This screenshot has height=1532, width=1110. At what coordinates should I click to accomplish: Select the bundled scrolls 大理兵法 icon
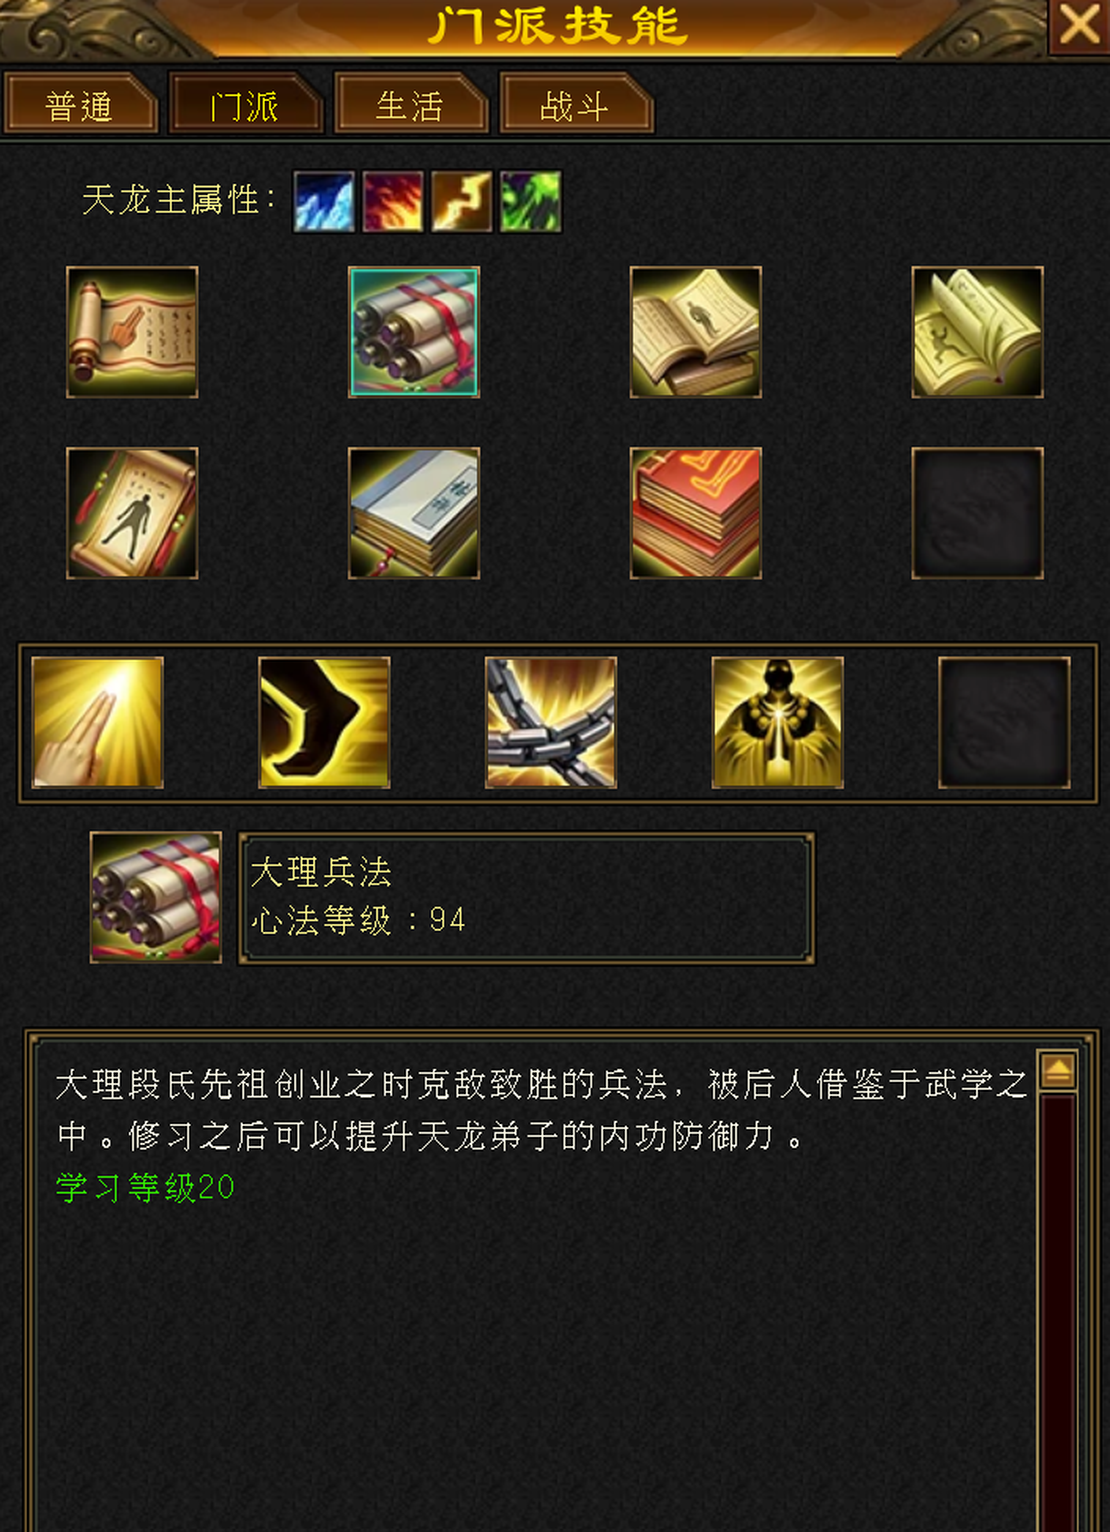(414, 332)
